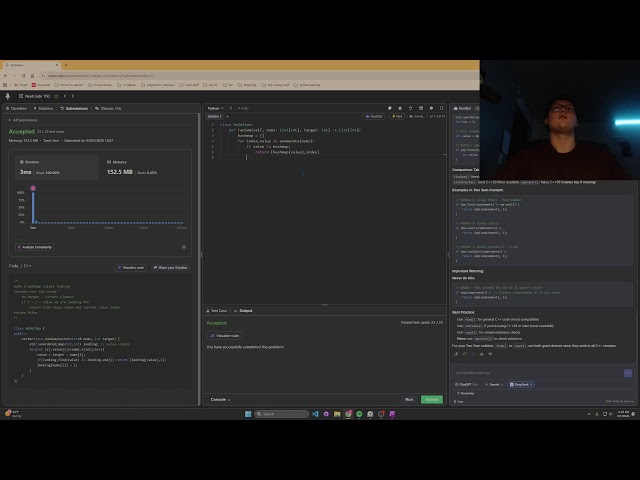Expand the Console dropdown
Viewport: 640px width, 480px height.
point(220,400)
